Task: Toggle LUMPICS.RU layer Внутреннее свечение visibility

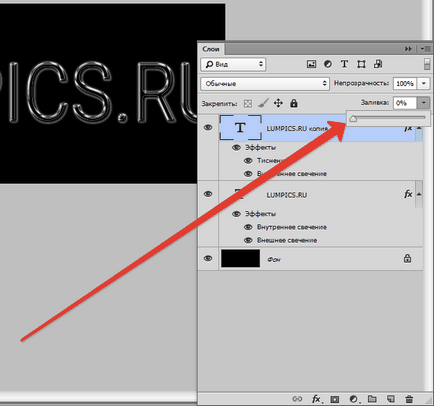Action: point(248,227)
